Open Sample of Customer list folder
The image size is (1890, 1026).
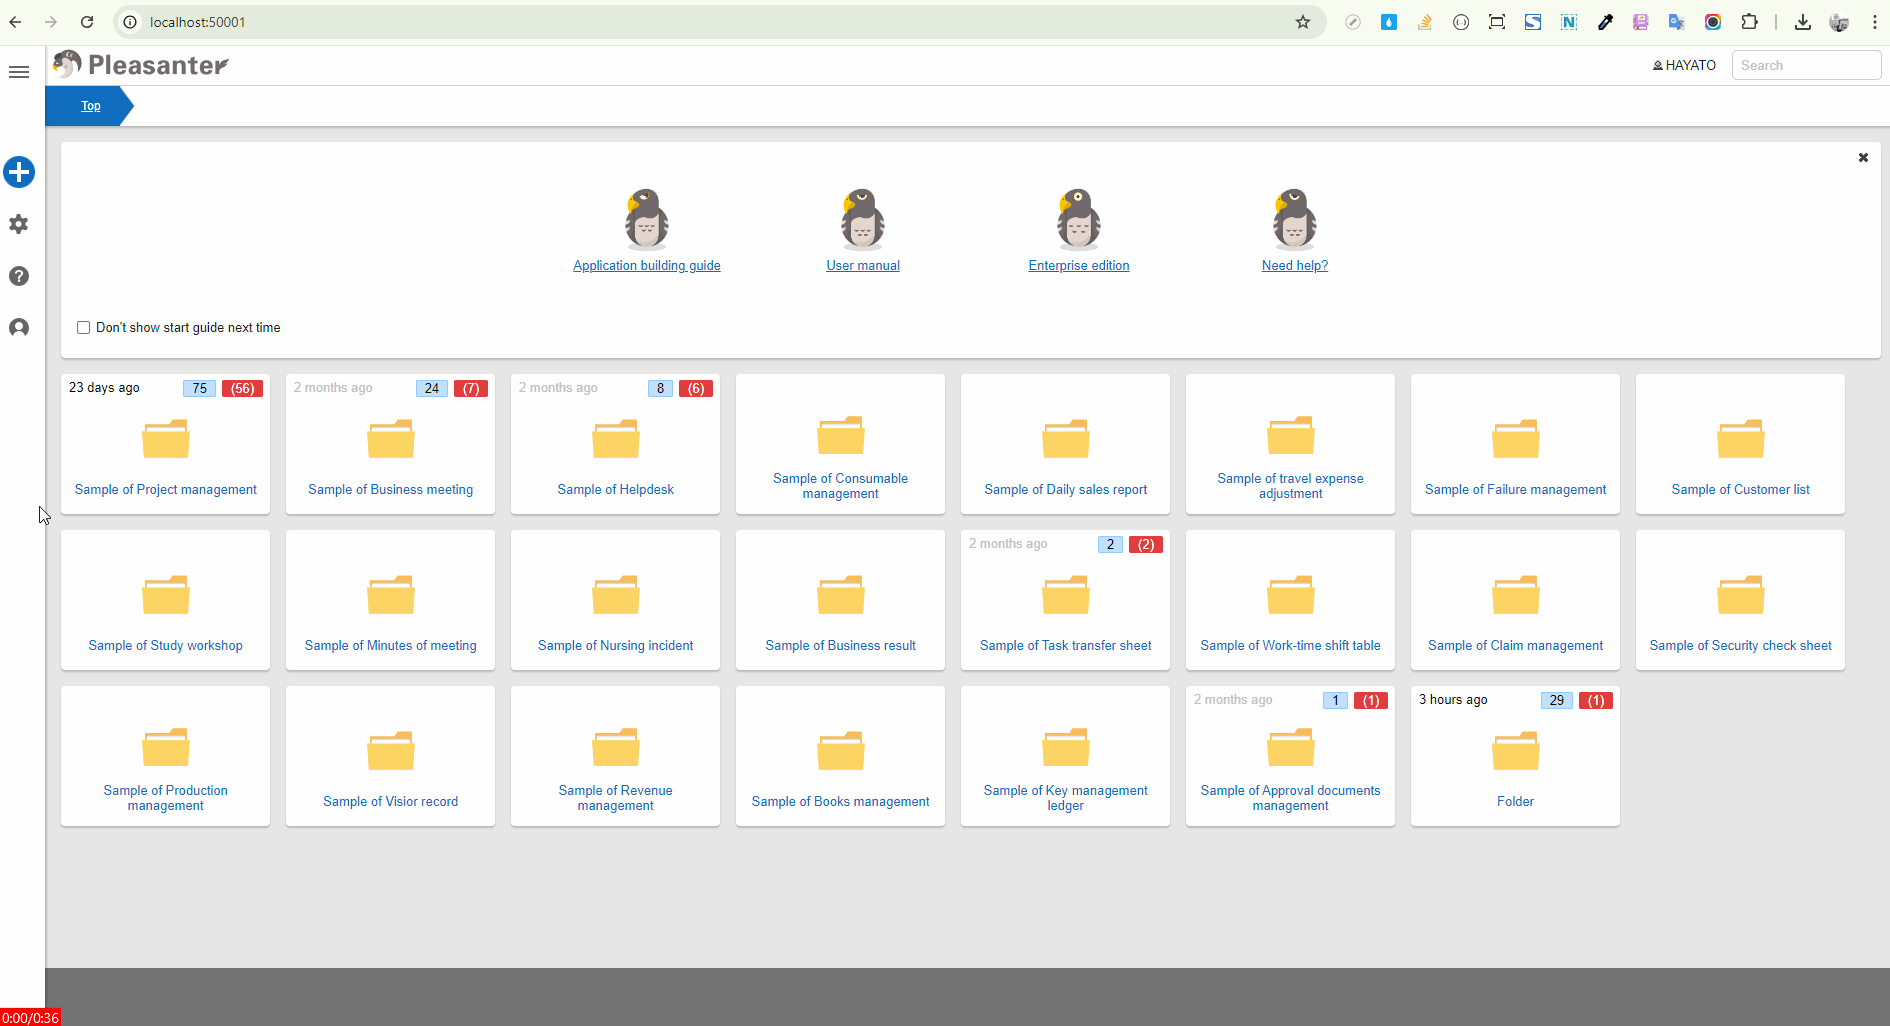(x=1741, y=445)
